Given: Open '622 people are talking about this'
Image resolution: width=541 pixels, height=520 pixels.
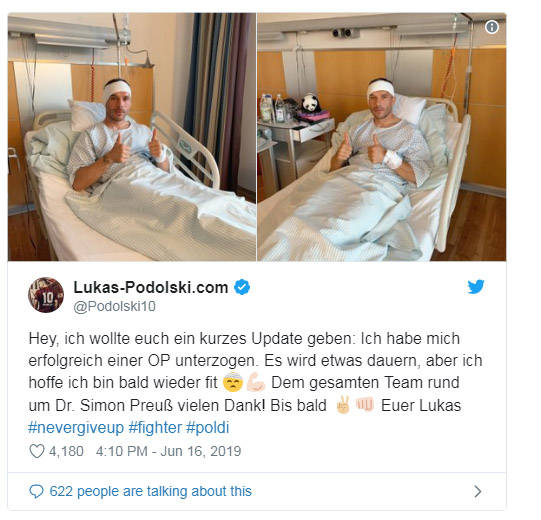Looking at the screenshot, I should point(150,491).
